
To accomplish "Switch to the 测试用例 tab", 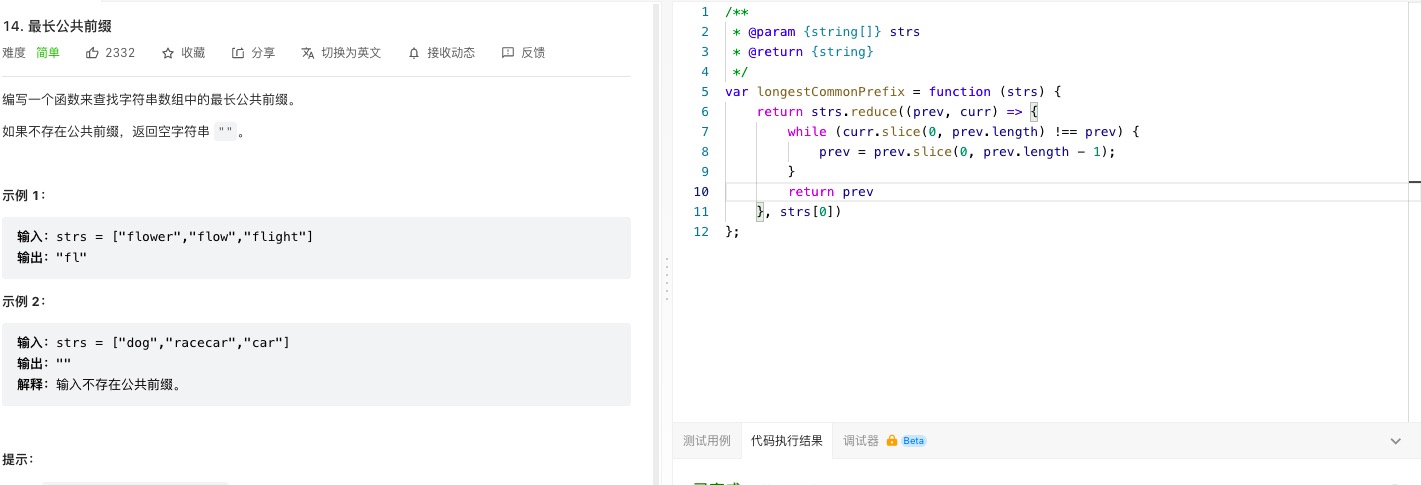I will 707,441.
